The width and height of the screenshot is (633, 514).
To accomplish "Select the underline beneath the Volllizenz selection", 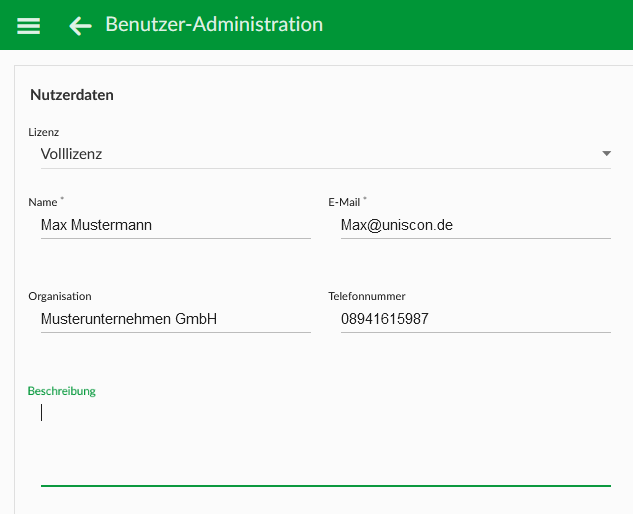I will [x=325, y=168].
